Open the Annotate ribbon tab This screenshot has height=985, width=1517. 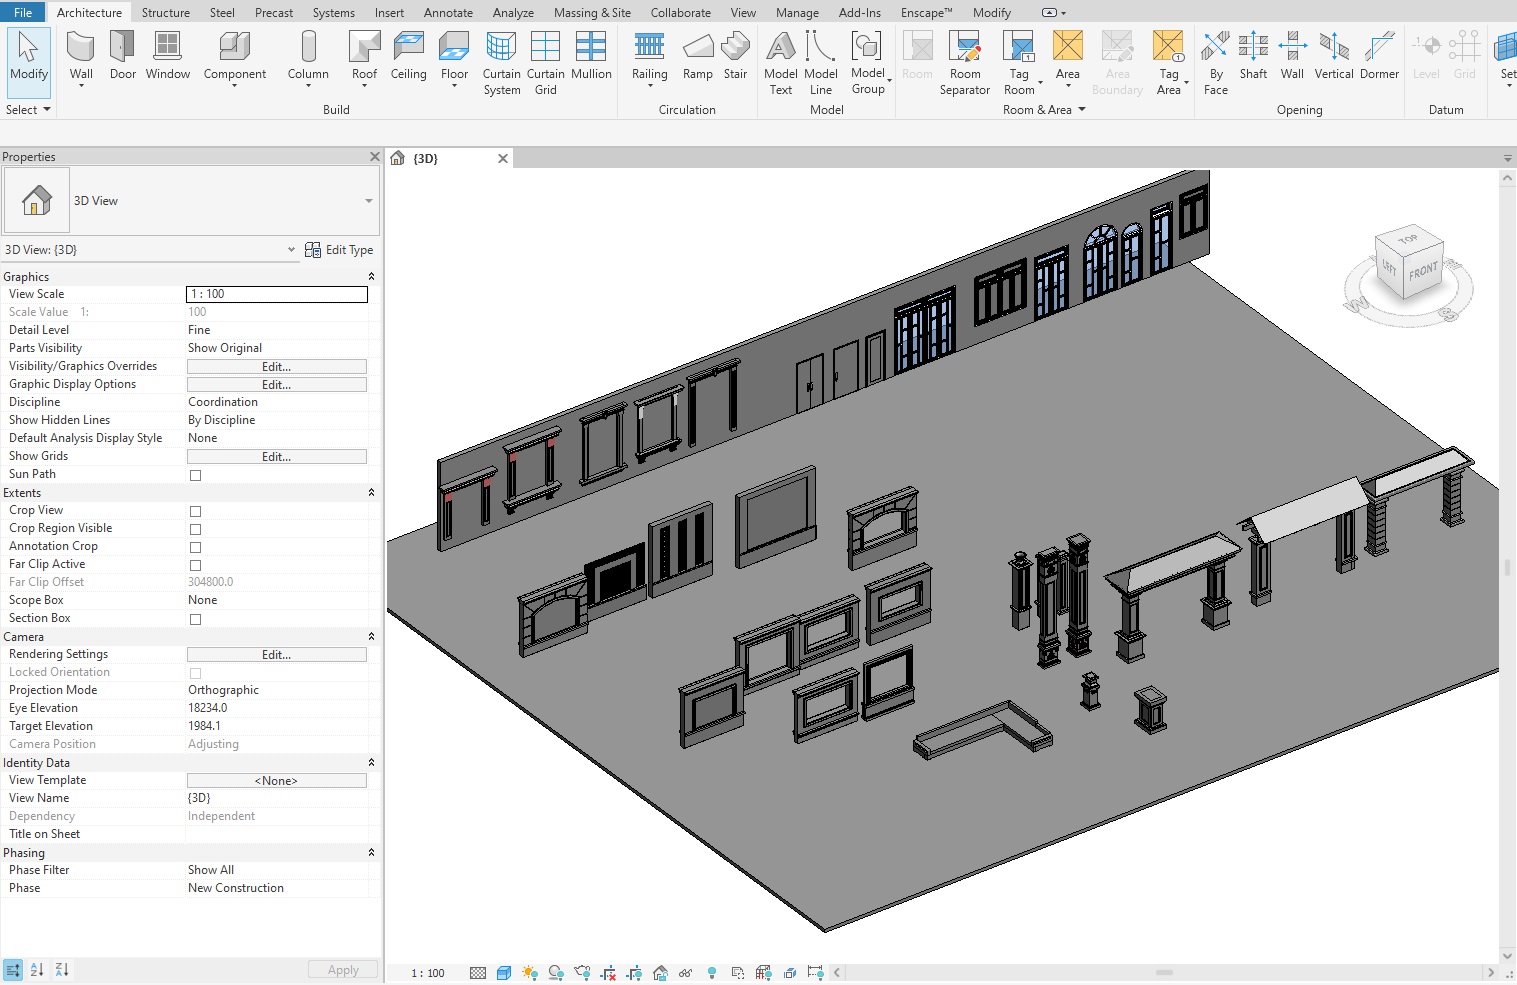[448, 13]
